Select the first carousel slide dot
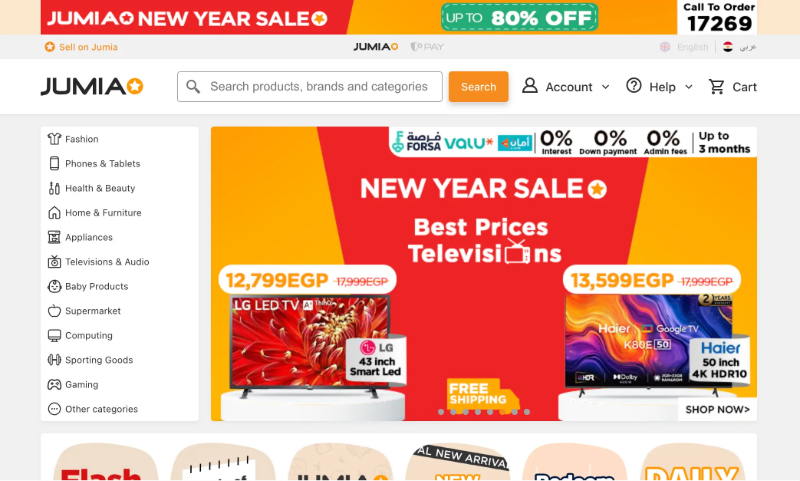The height and width of the screenshot is (481, 800). click(441, 412)
